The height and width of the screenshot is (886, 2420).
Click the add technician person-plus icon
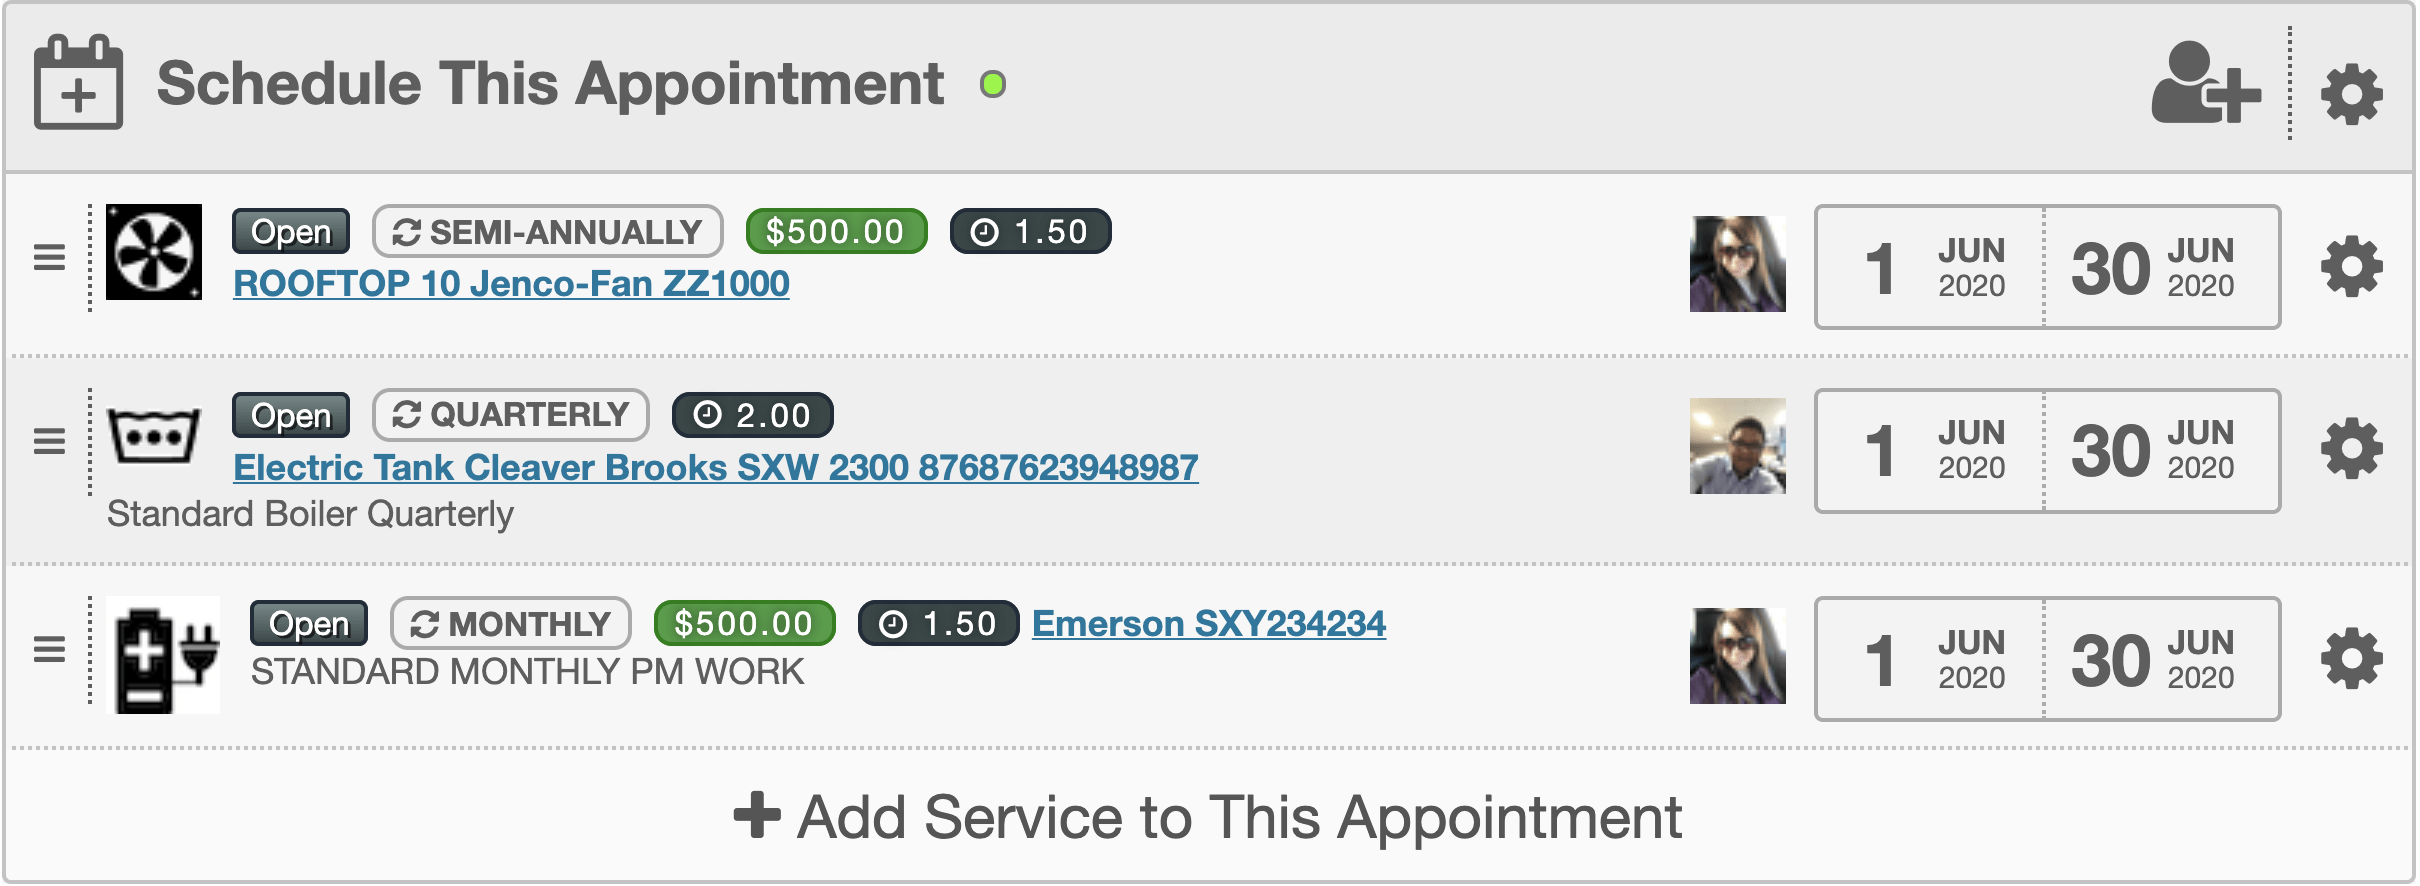coord(2205,85)
